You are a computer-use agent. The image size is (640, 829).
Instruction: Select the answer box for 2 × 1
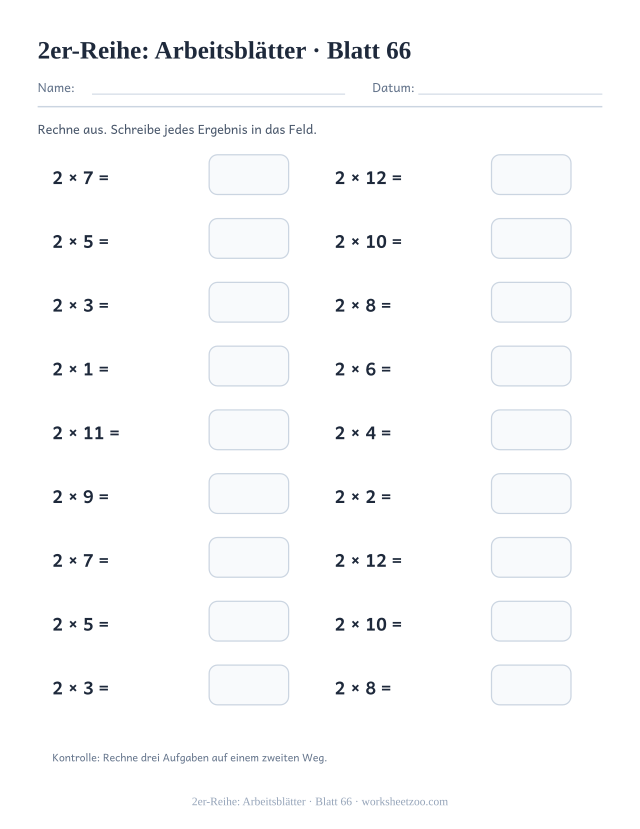point(249,366)
